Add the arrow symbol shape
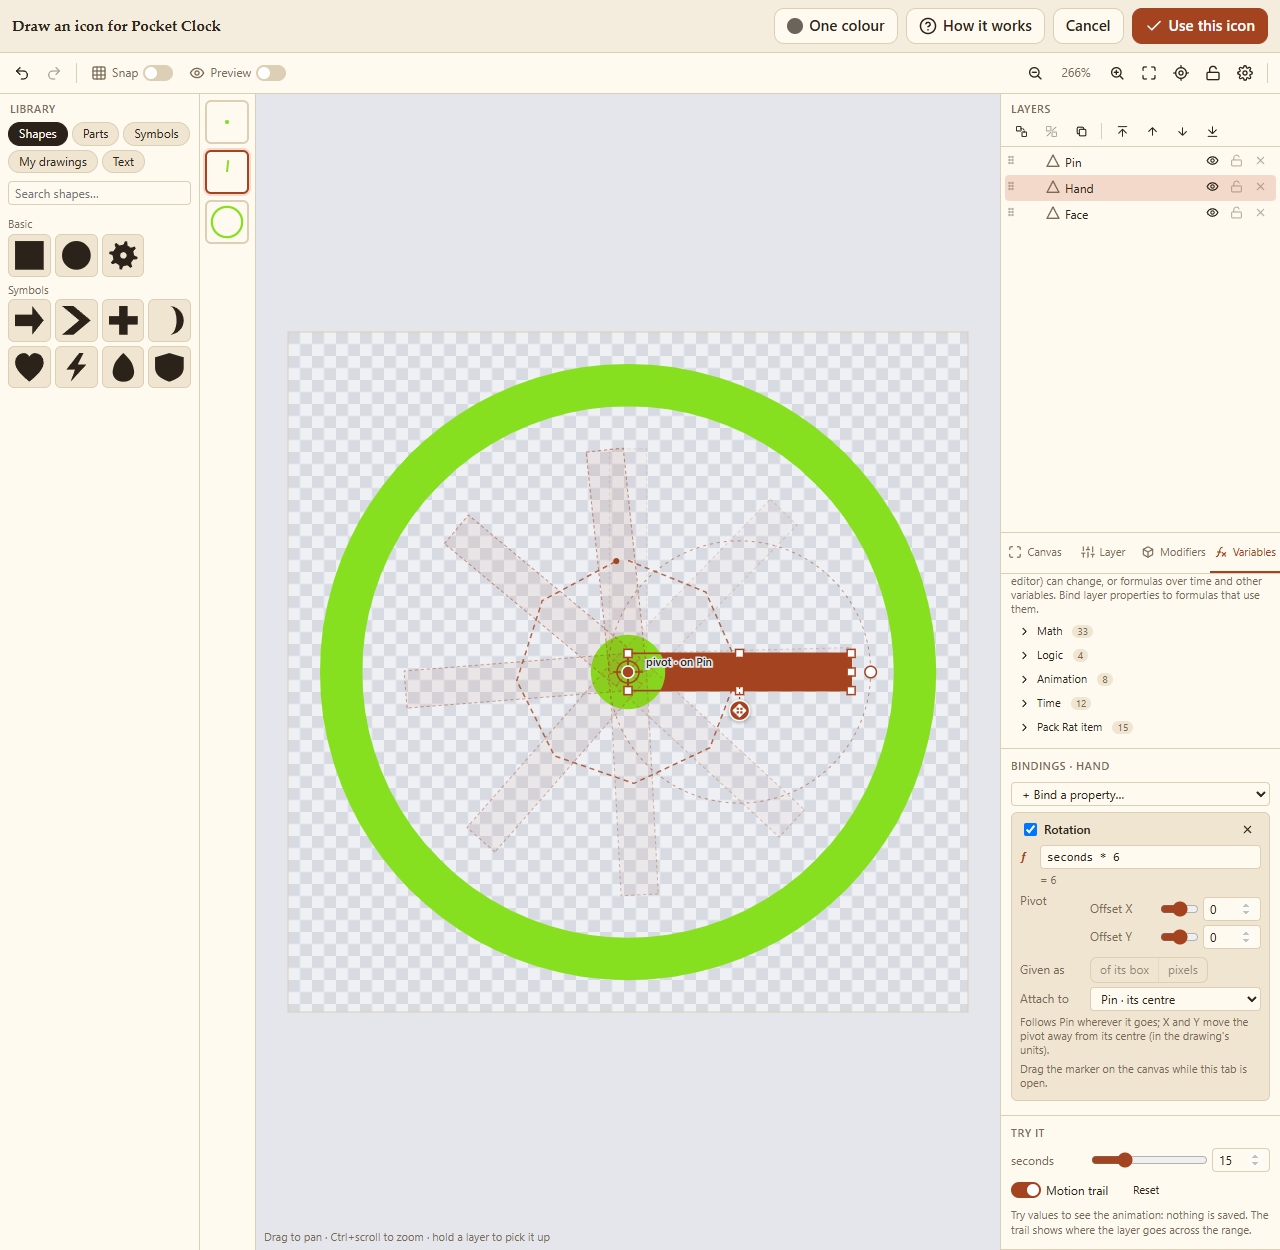The height and width of the screenshot is (1250, 1280). [29, 321]
